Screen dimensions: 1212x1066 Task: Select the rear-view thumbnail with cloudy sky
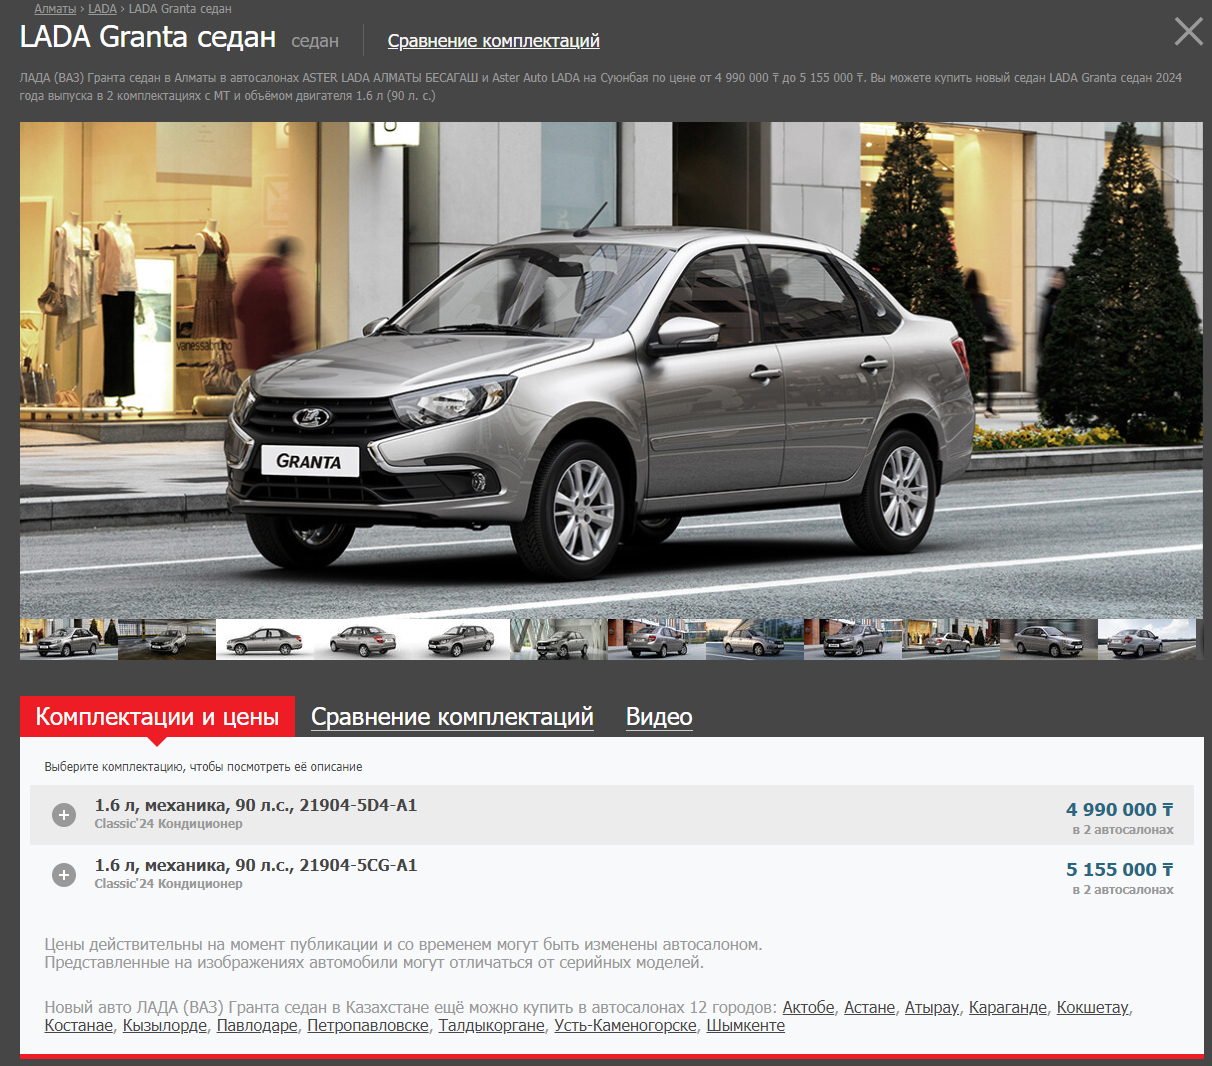point(1147,639)
